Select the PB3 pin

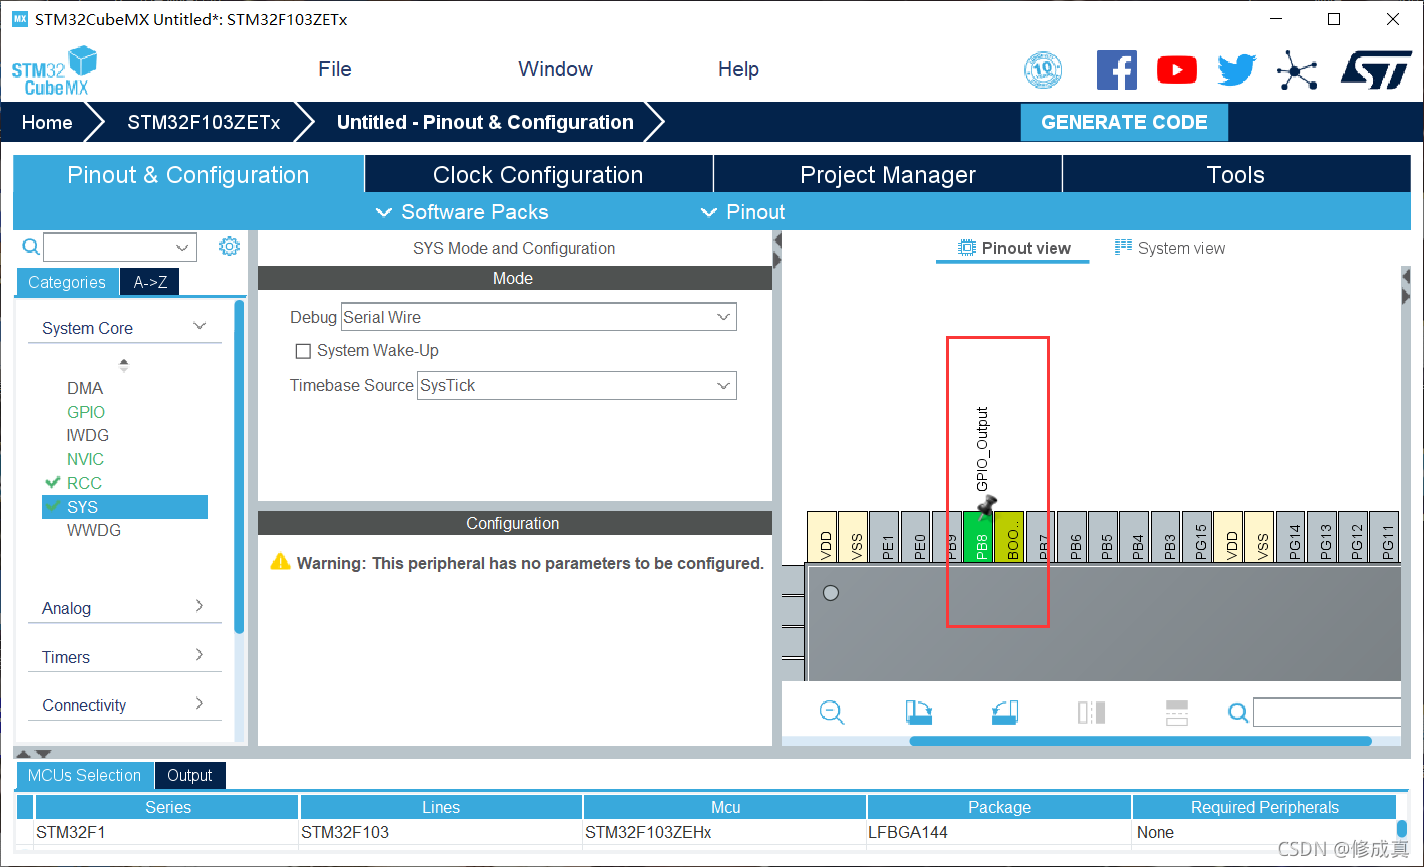tap(1166, 537)
